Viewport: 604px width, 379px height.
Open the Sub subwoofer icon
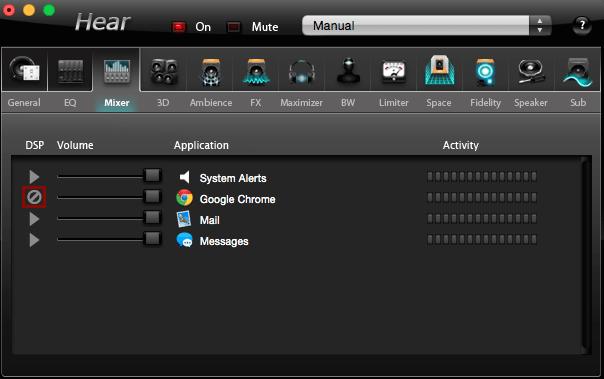click(x=577, y=72)
